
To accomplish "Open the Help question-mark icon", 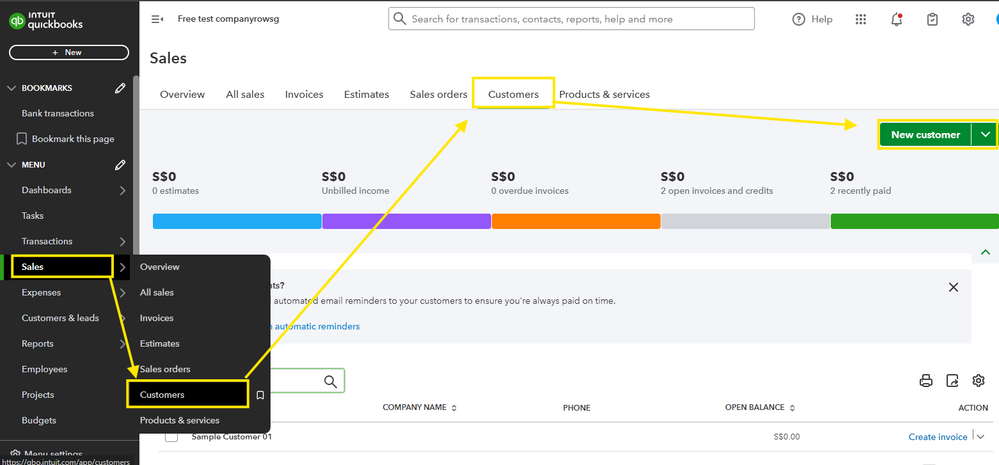I will click(x=798, y=20).
